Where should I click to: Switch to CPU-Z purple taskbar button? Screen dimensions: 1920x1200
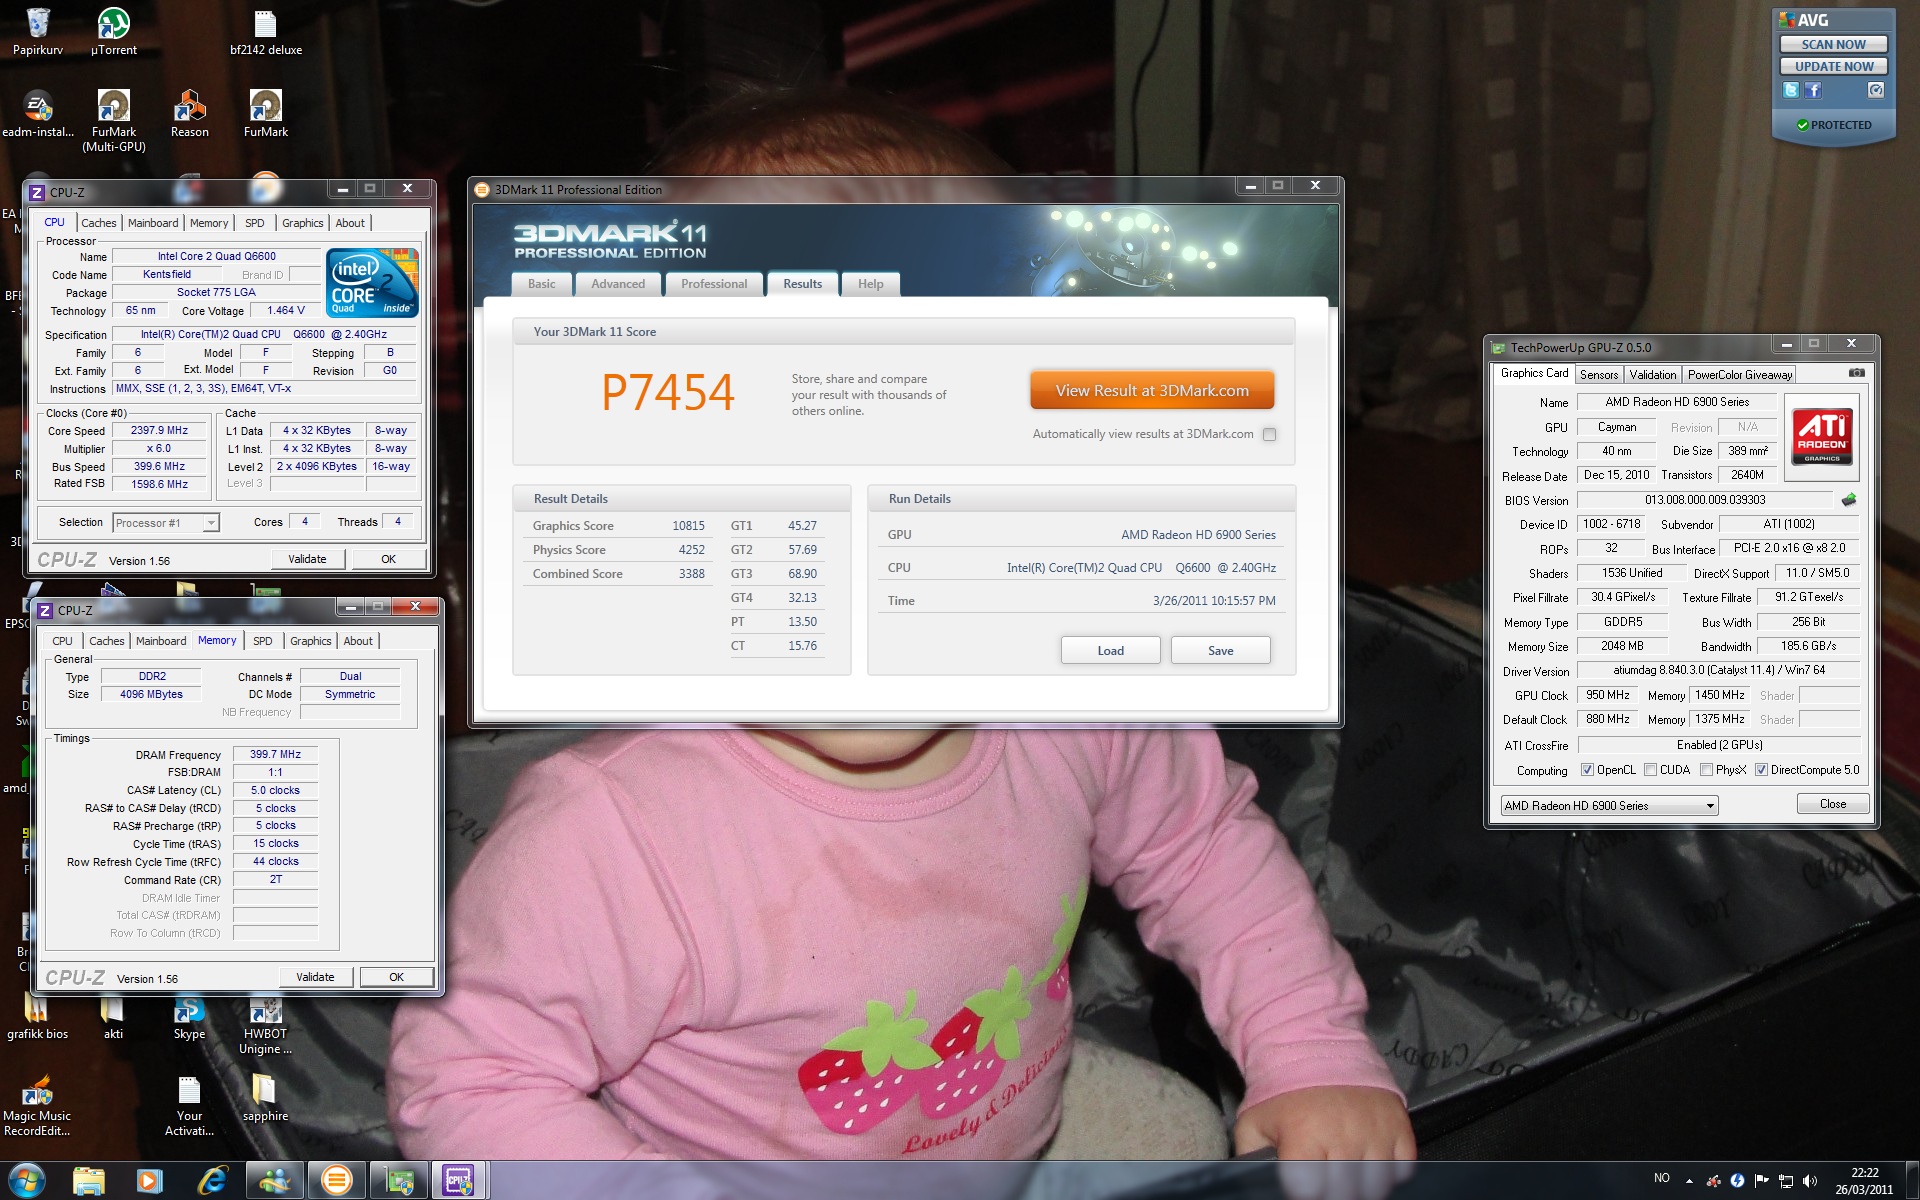(459, 1181)
